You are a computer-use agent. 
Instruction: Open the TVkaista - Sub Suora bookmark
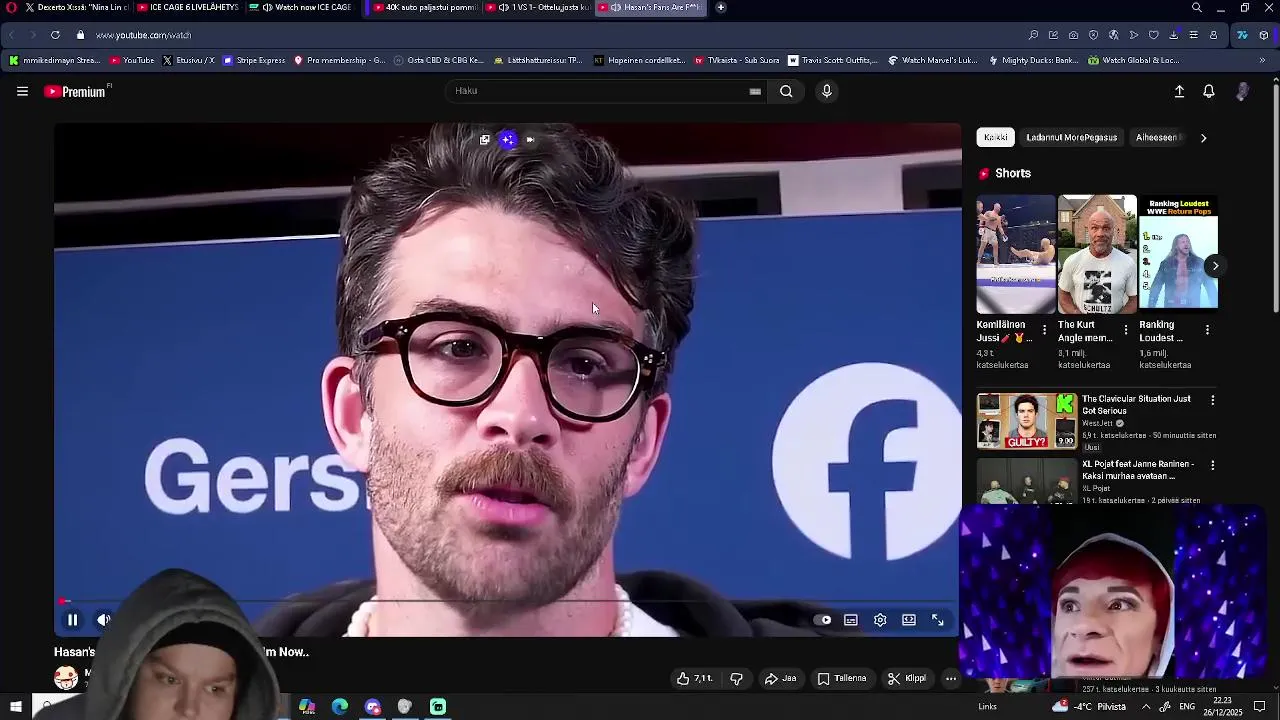click(737, 60)
